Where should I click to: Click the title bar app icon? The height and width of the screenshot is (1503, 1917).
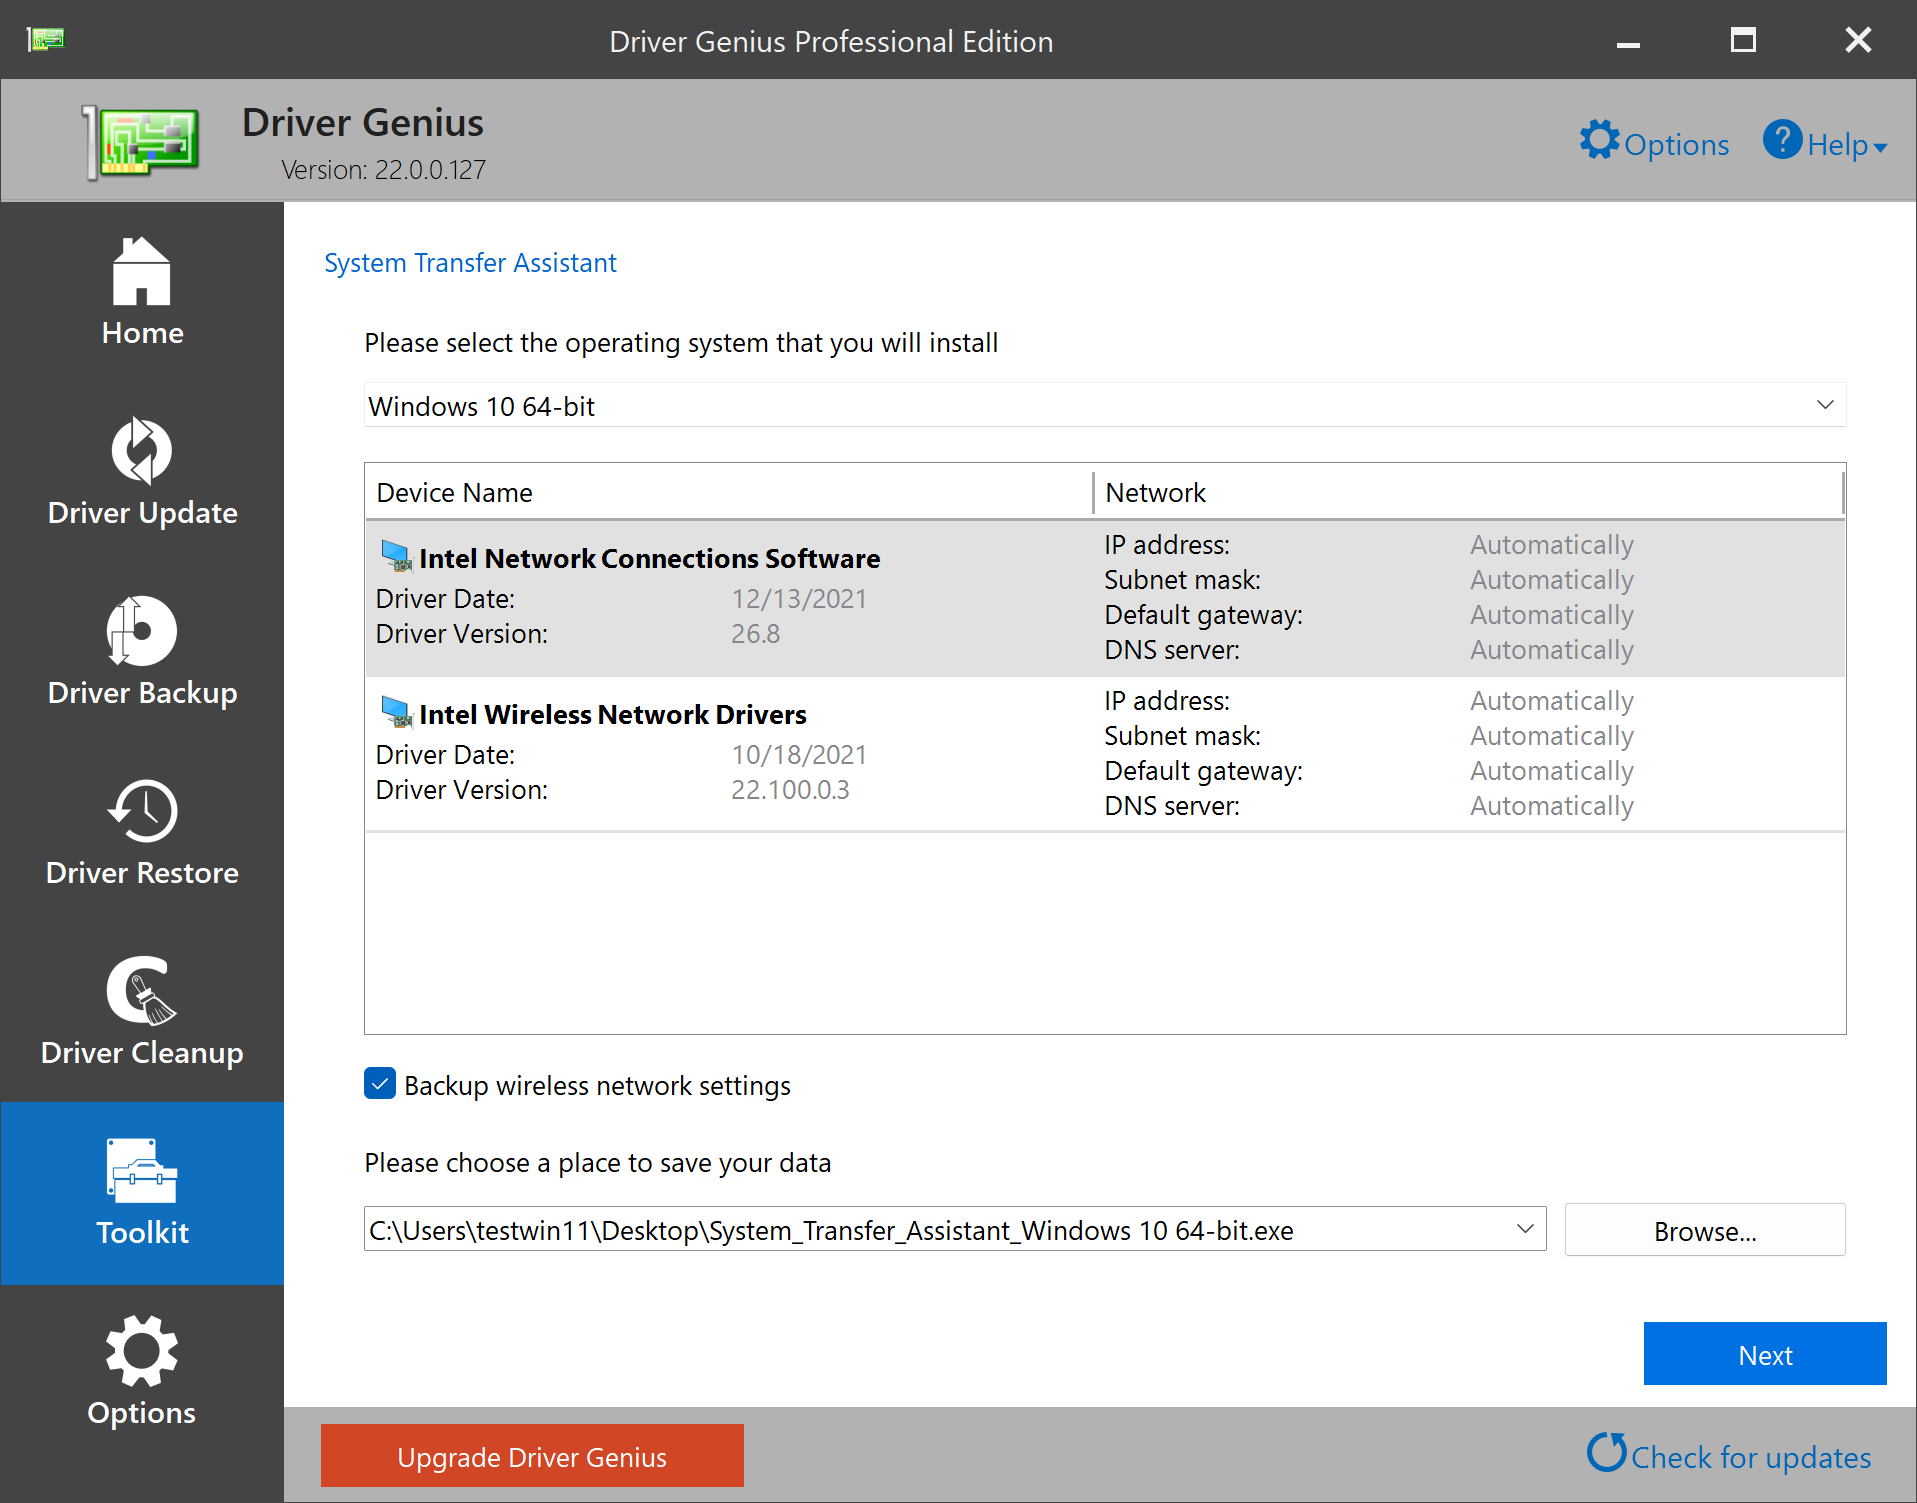[46, 39]
